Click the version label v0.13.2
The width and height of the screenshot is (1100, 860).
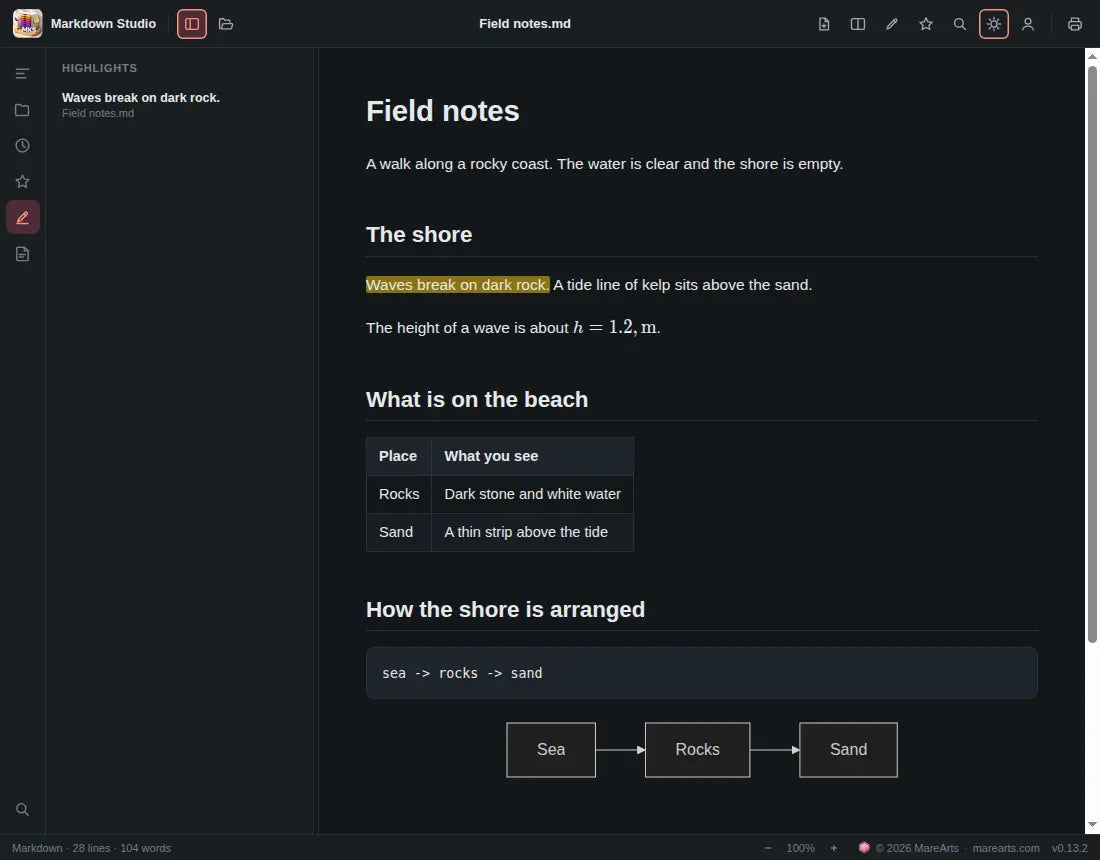[1069, 848]
